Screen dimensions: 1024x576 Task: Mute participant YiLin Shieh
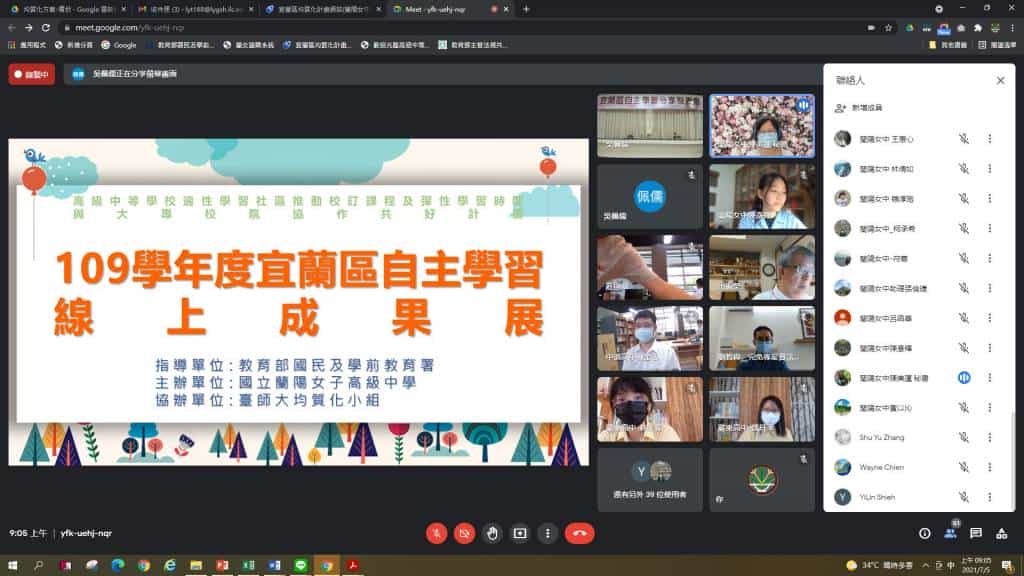point(964,497)
